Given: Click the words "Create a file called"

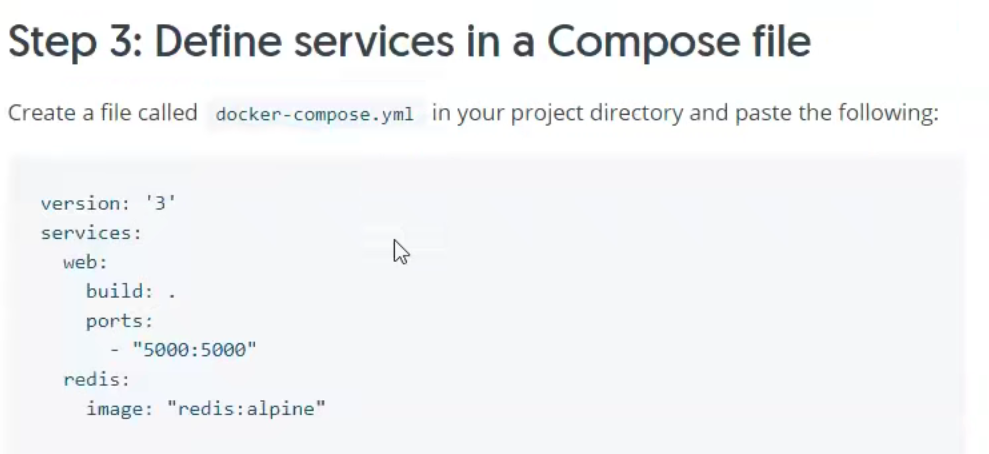Looking at the screenshot, I should point(103,113).
